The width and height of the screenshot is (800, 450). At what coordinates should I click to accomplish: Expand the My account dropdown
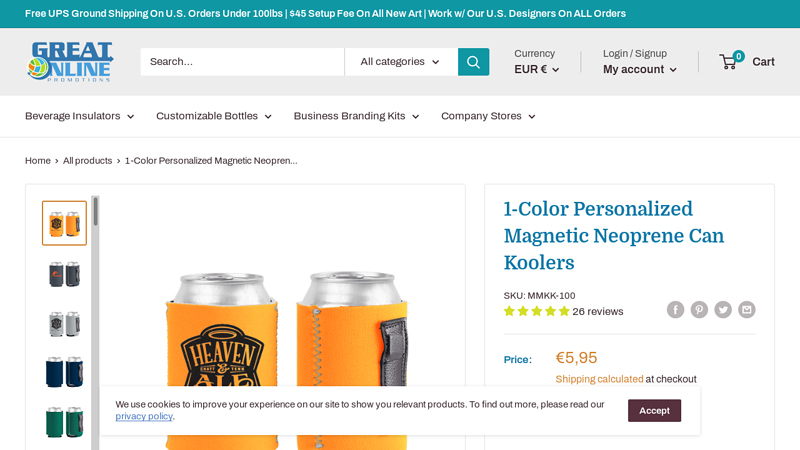pyautogui.click(x=639, y=70)
